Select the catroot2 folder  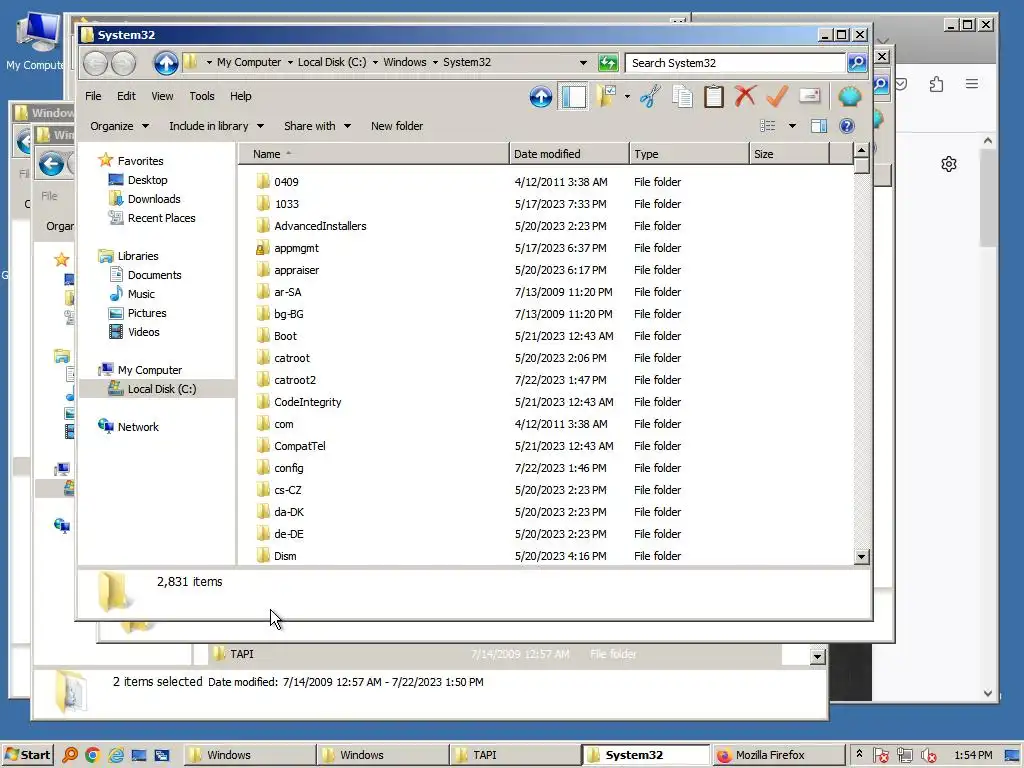coord(295,380)
